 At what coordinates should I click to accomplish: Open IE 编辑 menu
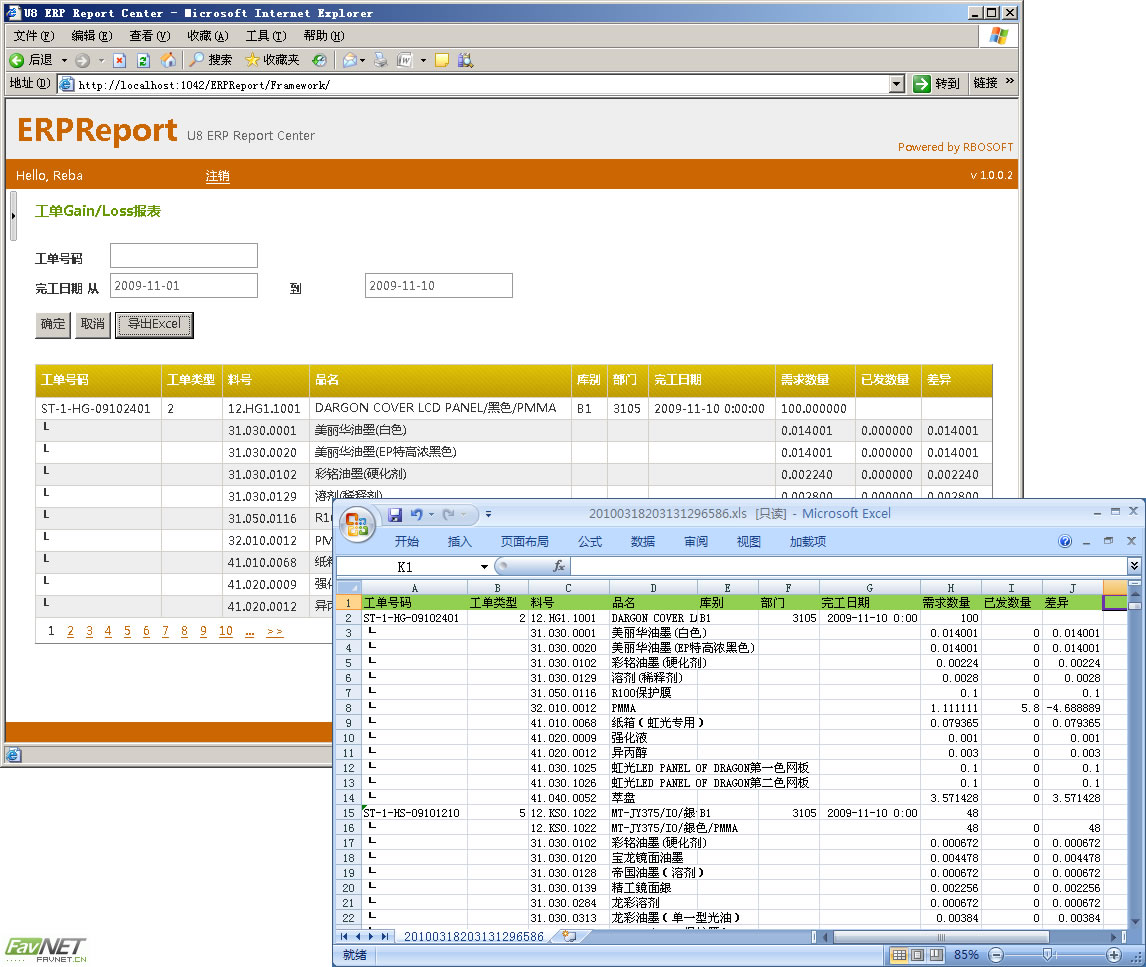tap(91, 36)
